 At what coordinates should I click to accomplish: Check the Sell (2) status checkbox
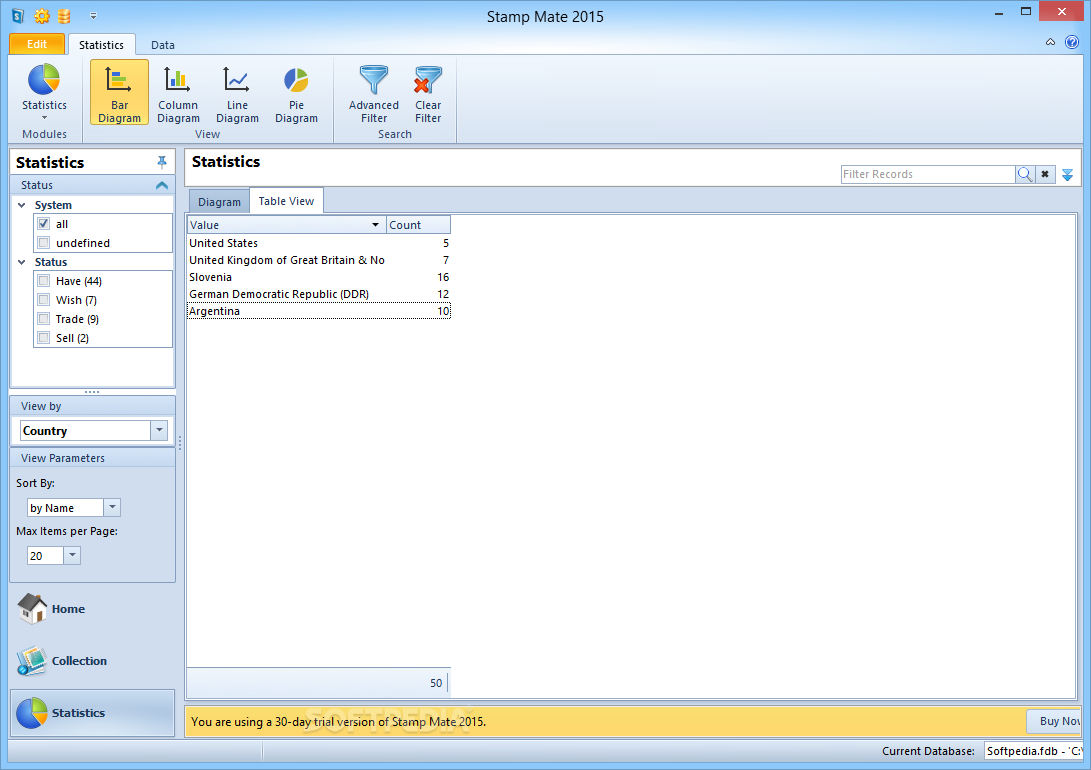[44, 337]
